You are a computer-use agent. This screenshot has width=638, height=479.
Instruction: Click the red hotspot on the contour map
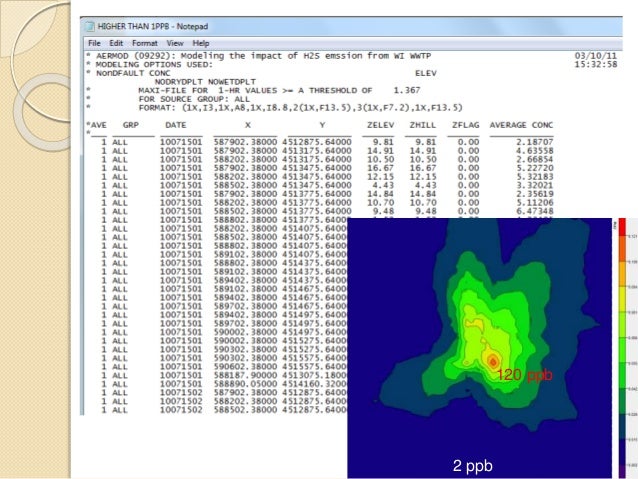[491, 359]
